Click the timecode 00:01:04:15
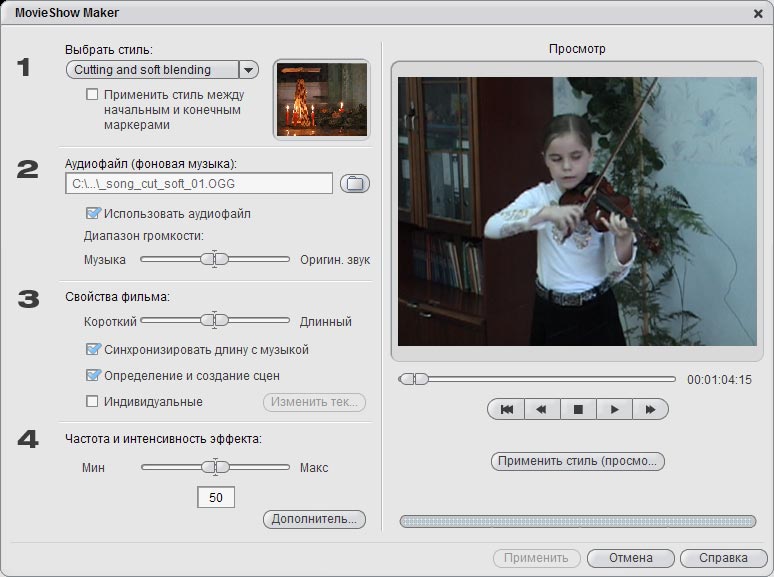The image size is (774, 577). [719, 380]
